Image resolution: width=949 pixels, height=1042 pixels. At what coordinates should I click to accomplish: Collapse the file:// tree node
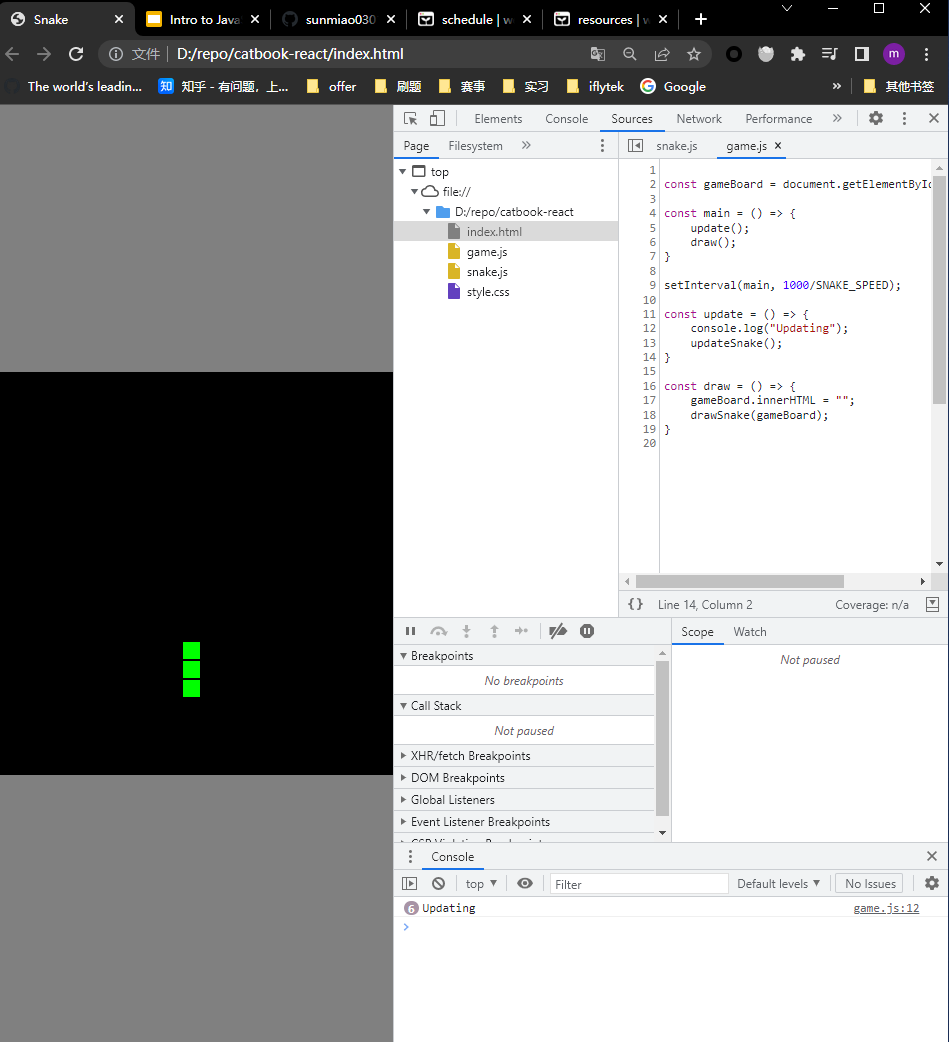[x=414, y=191]
